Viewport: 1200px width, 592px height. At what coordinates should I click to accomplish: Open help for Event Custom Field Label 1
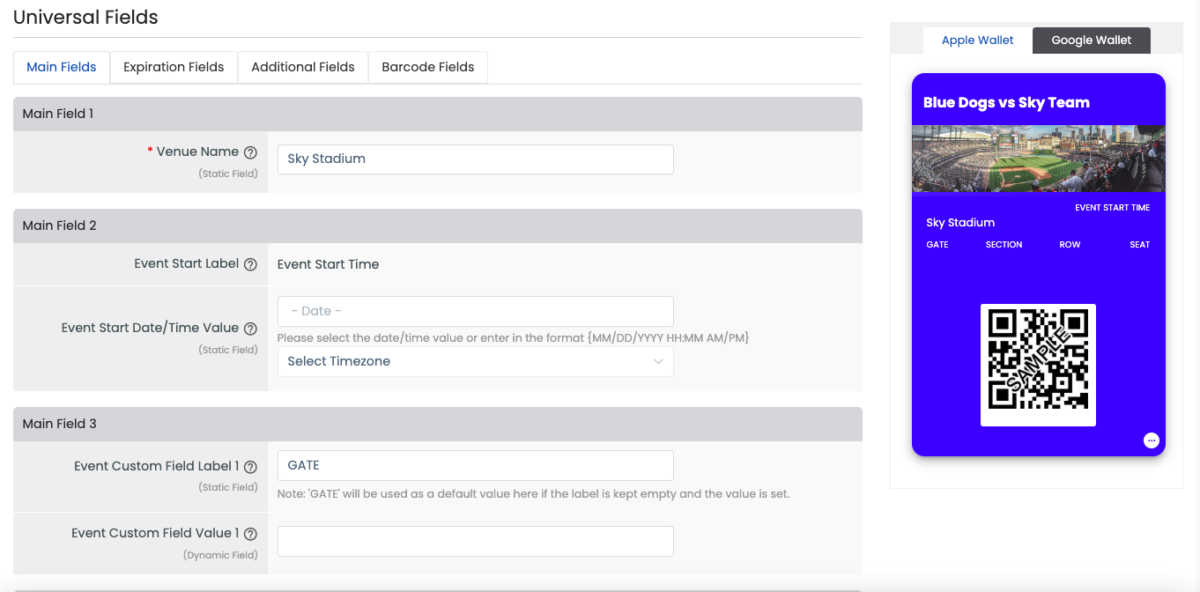(x=251, y=465)
